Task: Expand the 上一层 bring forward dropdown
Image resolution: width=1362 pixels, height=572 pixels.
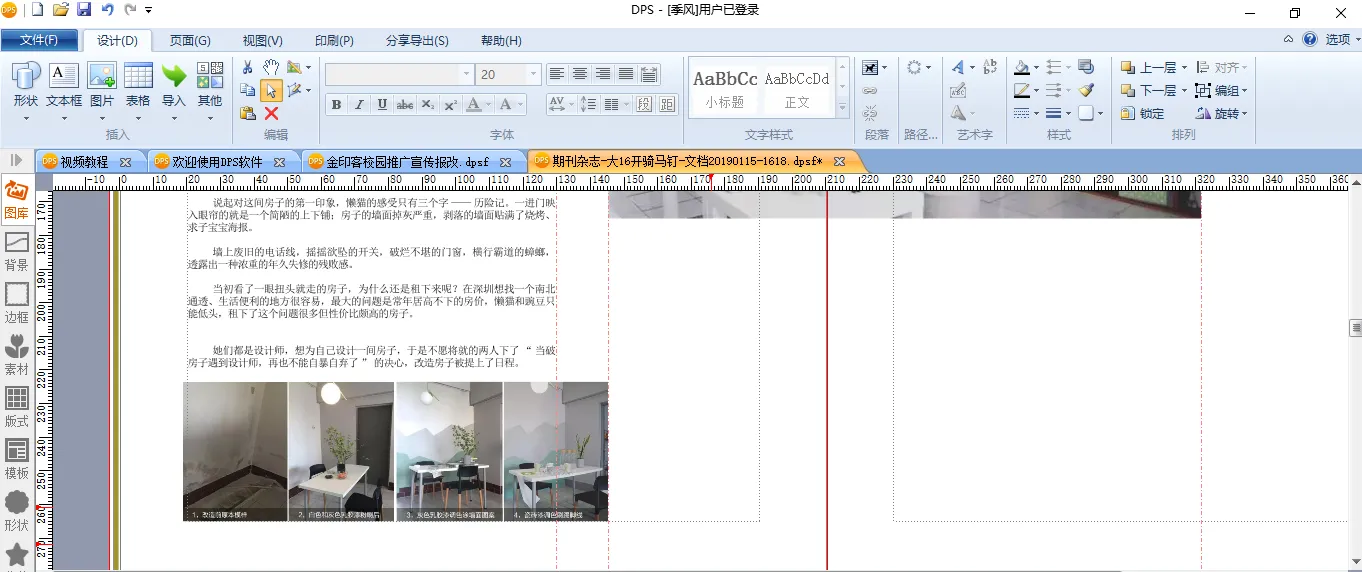Action: tap(1184, 68)
